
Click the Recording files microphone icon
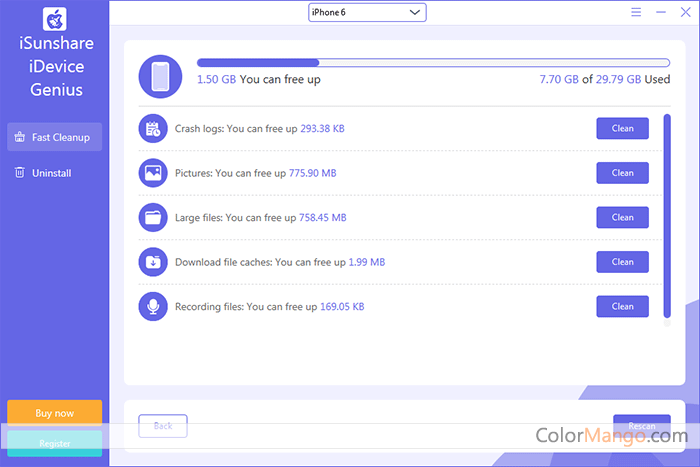153,306
